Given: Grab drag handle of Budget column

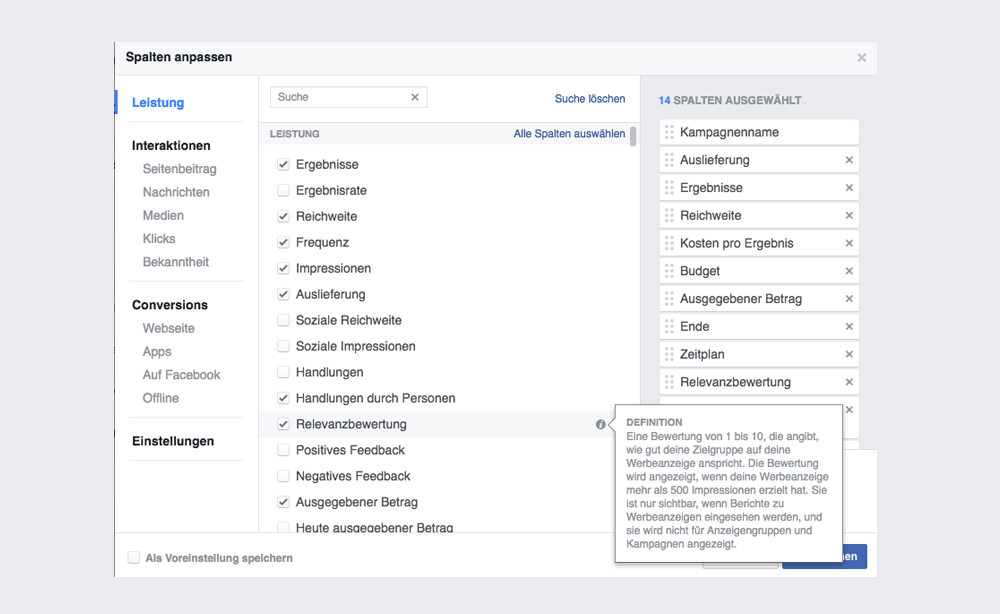Looking at the screenshot, I should point(669,271).
